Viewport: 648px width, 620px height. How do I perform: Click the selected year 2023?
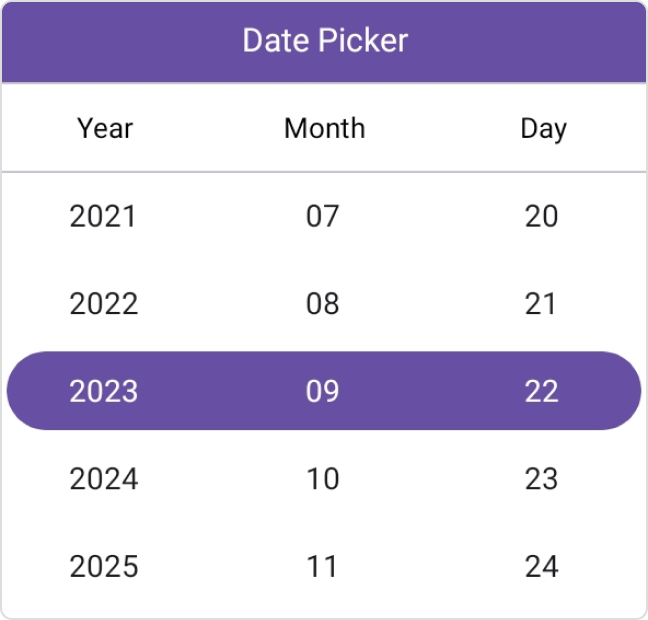103,391
